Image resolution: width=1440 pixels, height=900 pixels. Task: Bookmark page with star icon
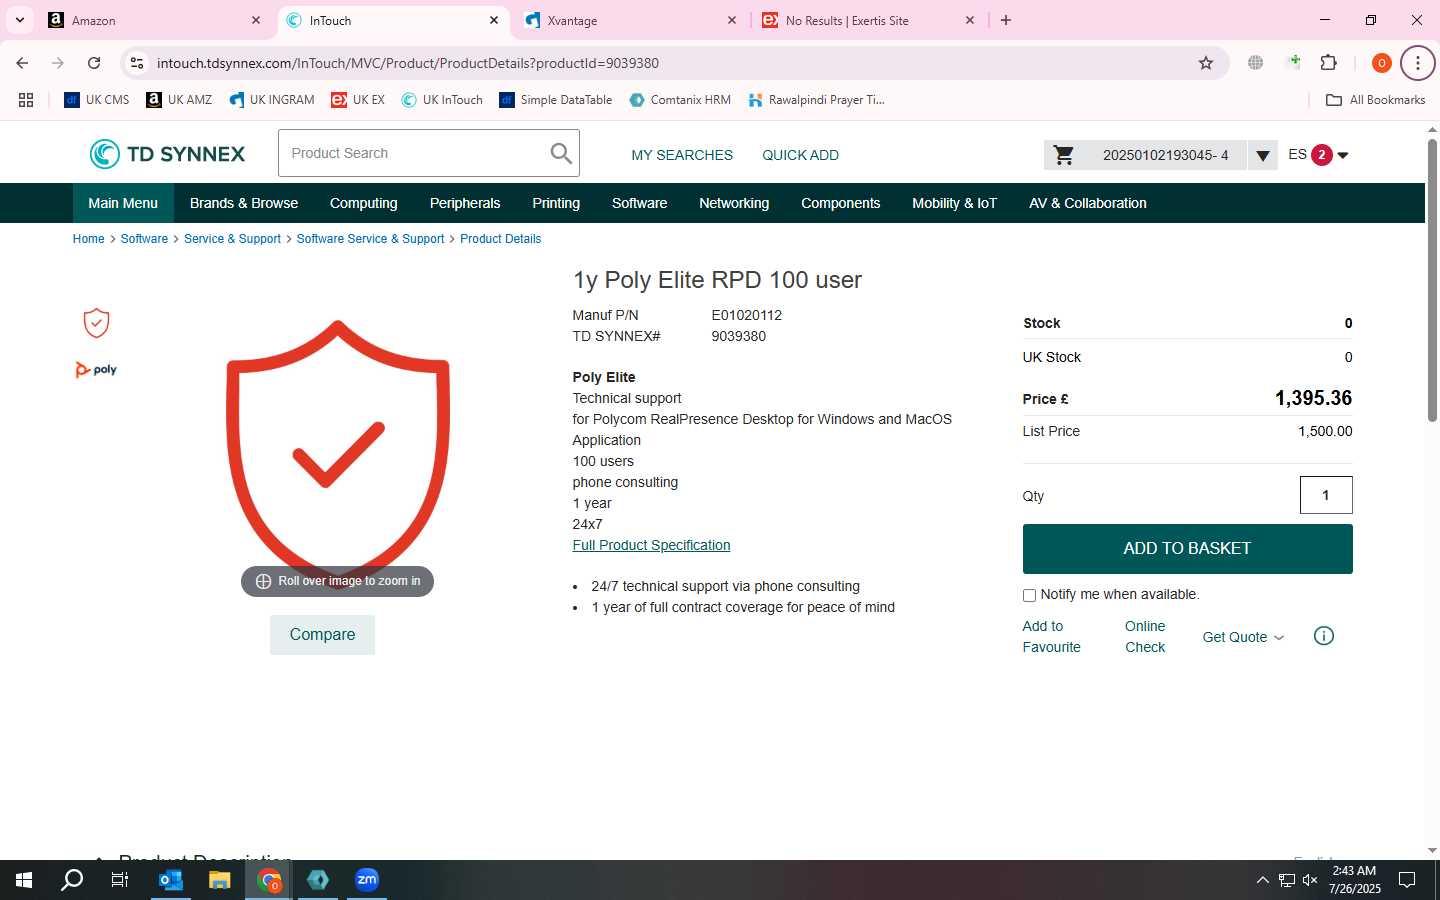pos(1206,63)
